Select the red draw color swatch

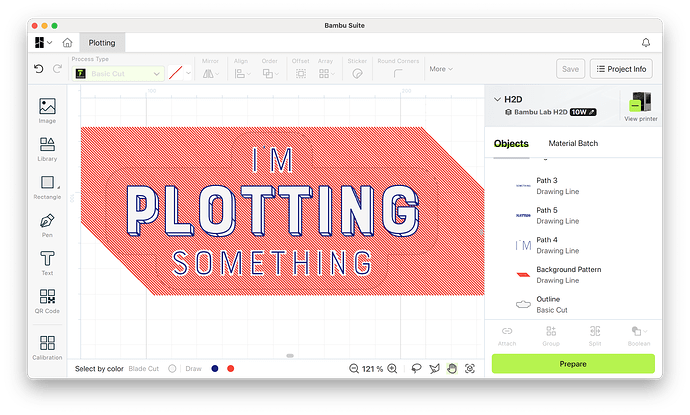[231, 369]
